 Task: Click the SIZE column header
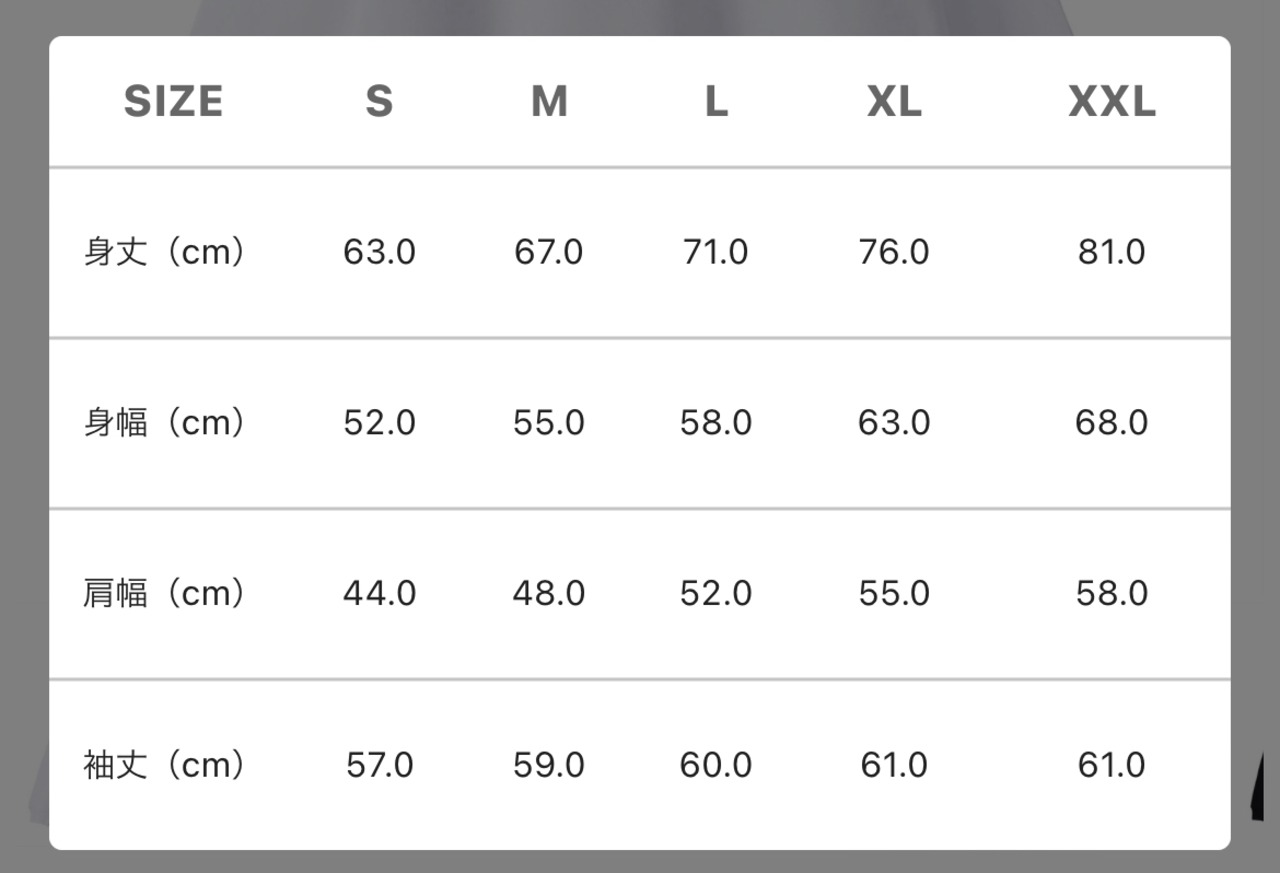click(x=173, y=102)
